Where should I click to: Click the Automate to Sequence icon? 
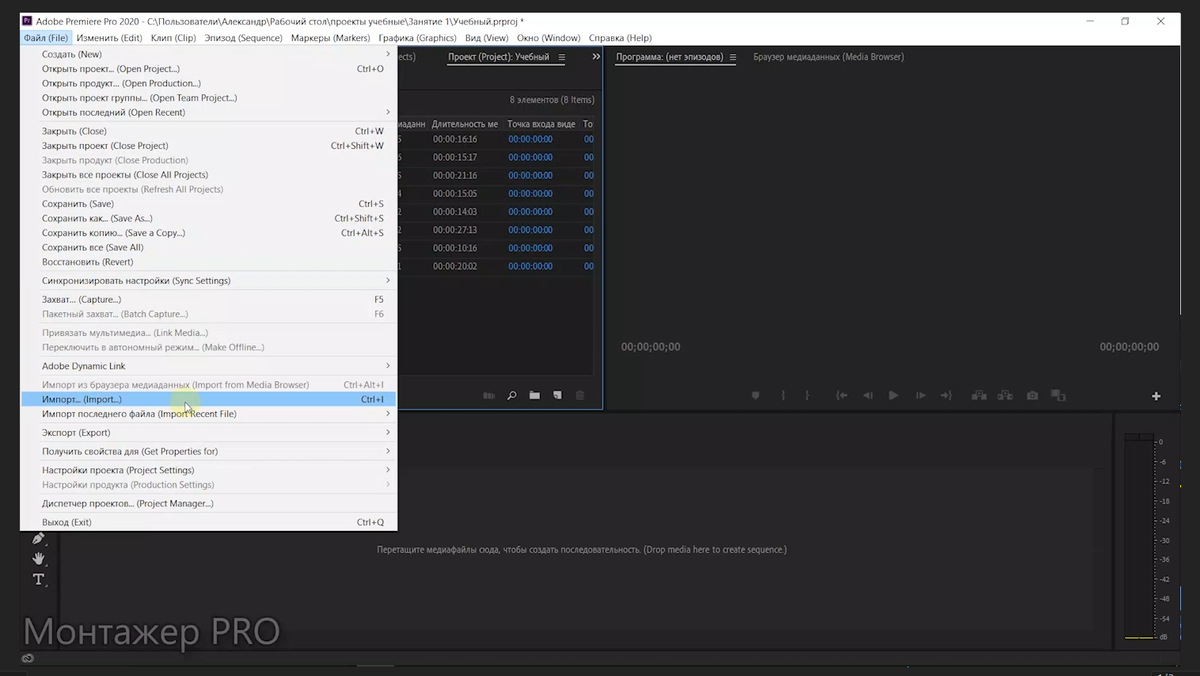coord(489,396)
